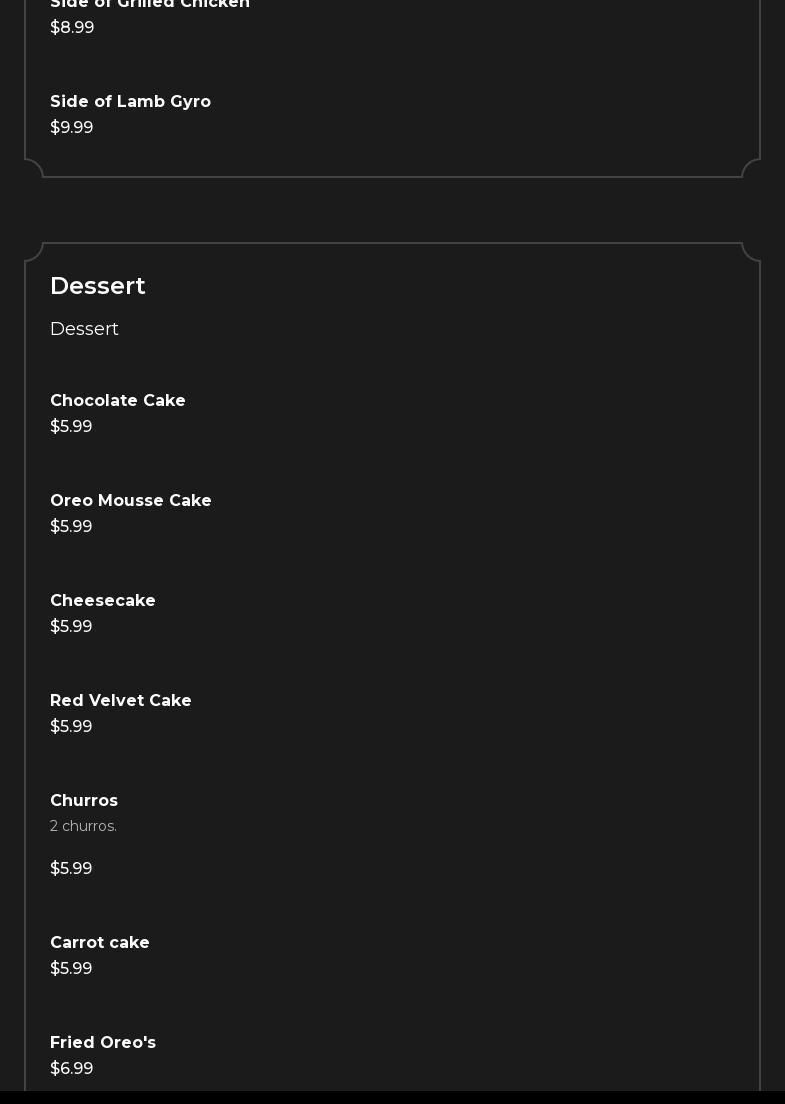The height and width of the screenshot is (1104, 785).
Task: Click the $8.99 Grilled Chicken side price
Action: pos(72,28)
